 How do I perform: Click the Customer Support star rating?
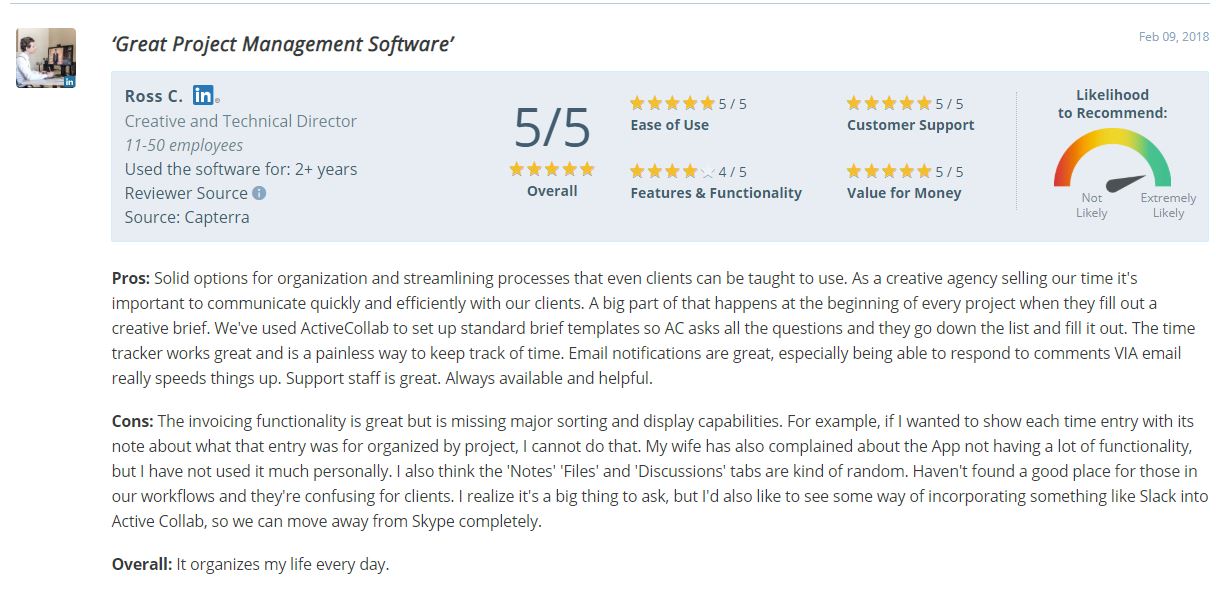888,103
